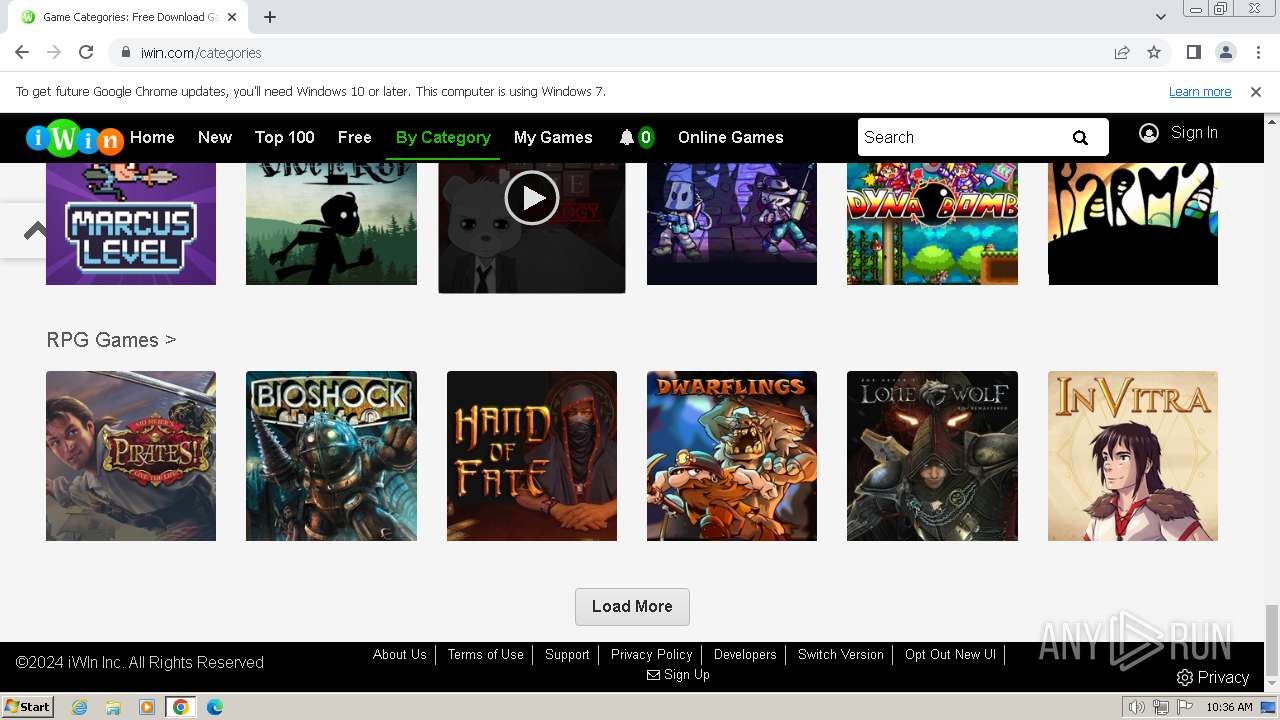This screenshot has width=1280, height=720.
Task: Open the Pirates! game thumbnail
Action: coord(131,456)
